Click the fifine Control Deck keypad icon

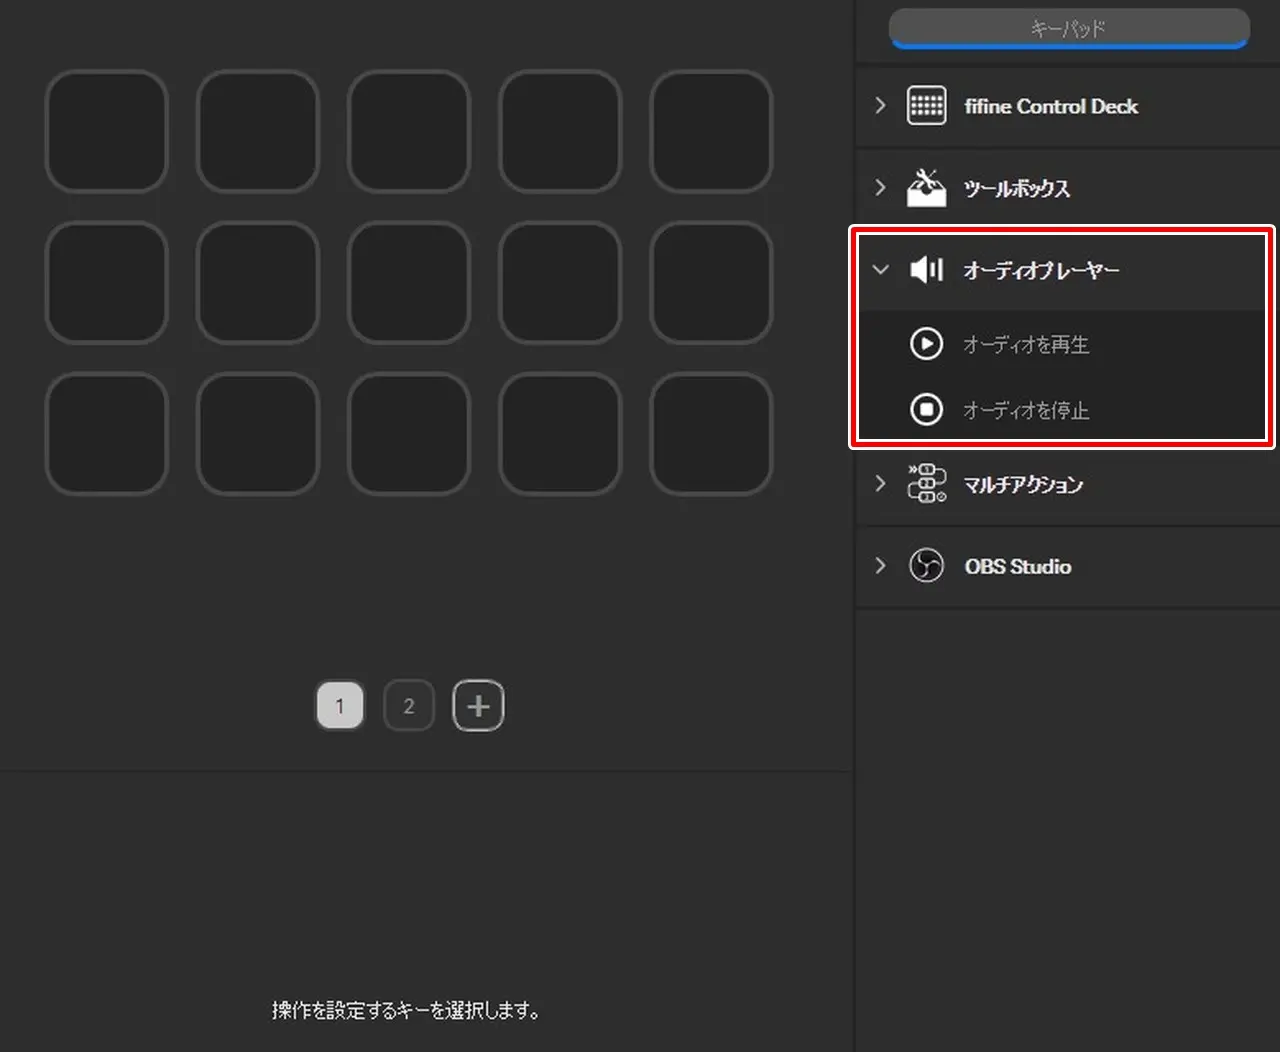926,106
